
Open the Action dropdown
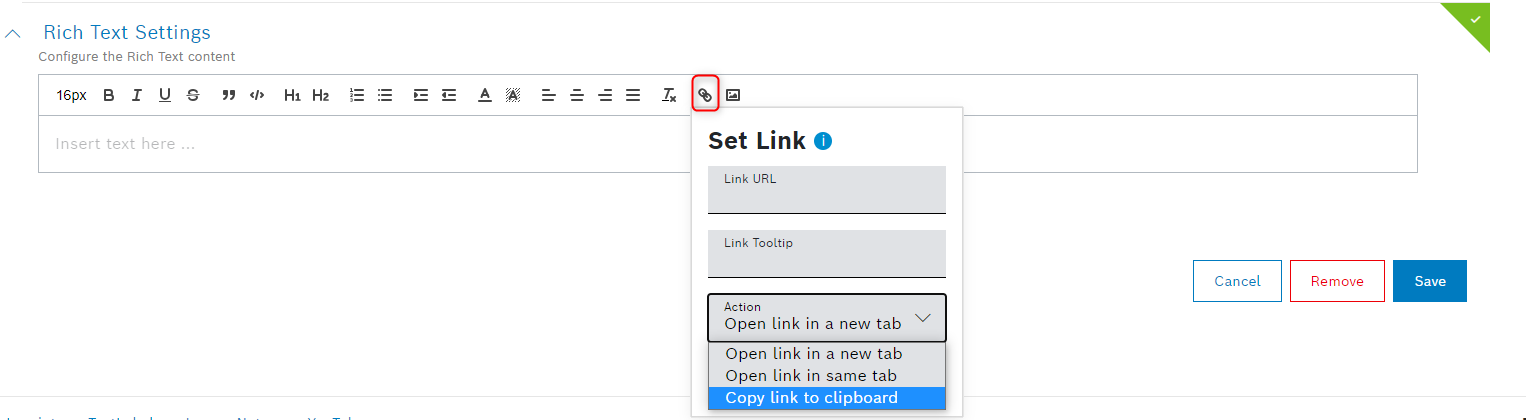pyautogui.click(x=826, y=318)
